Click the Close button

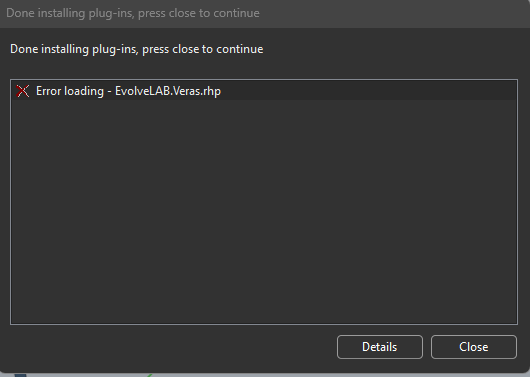(474, 347)
